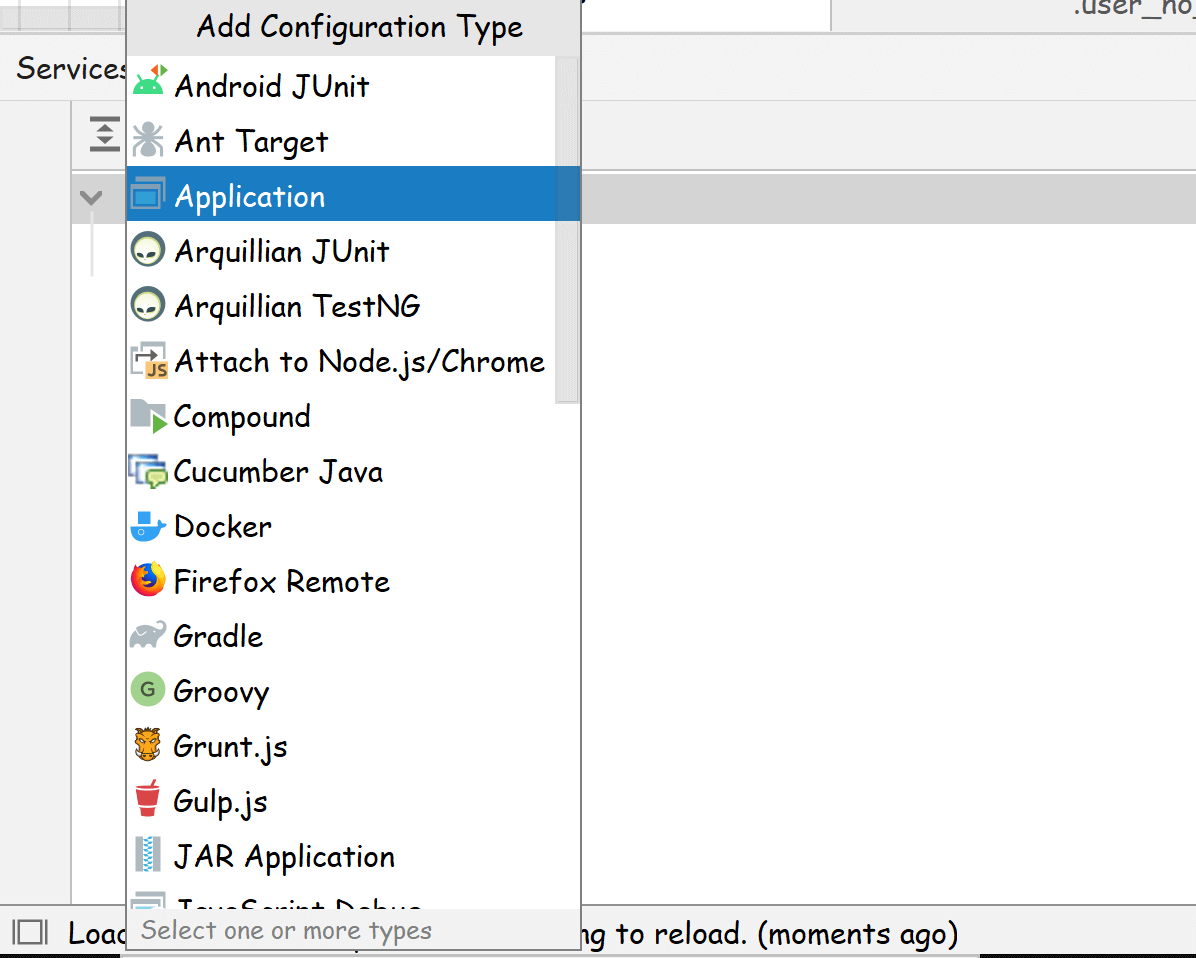The image size is (1196, 958).
Task: Select Application configuration type
Action: pos(250,196)
